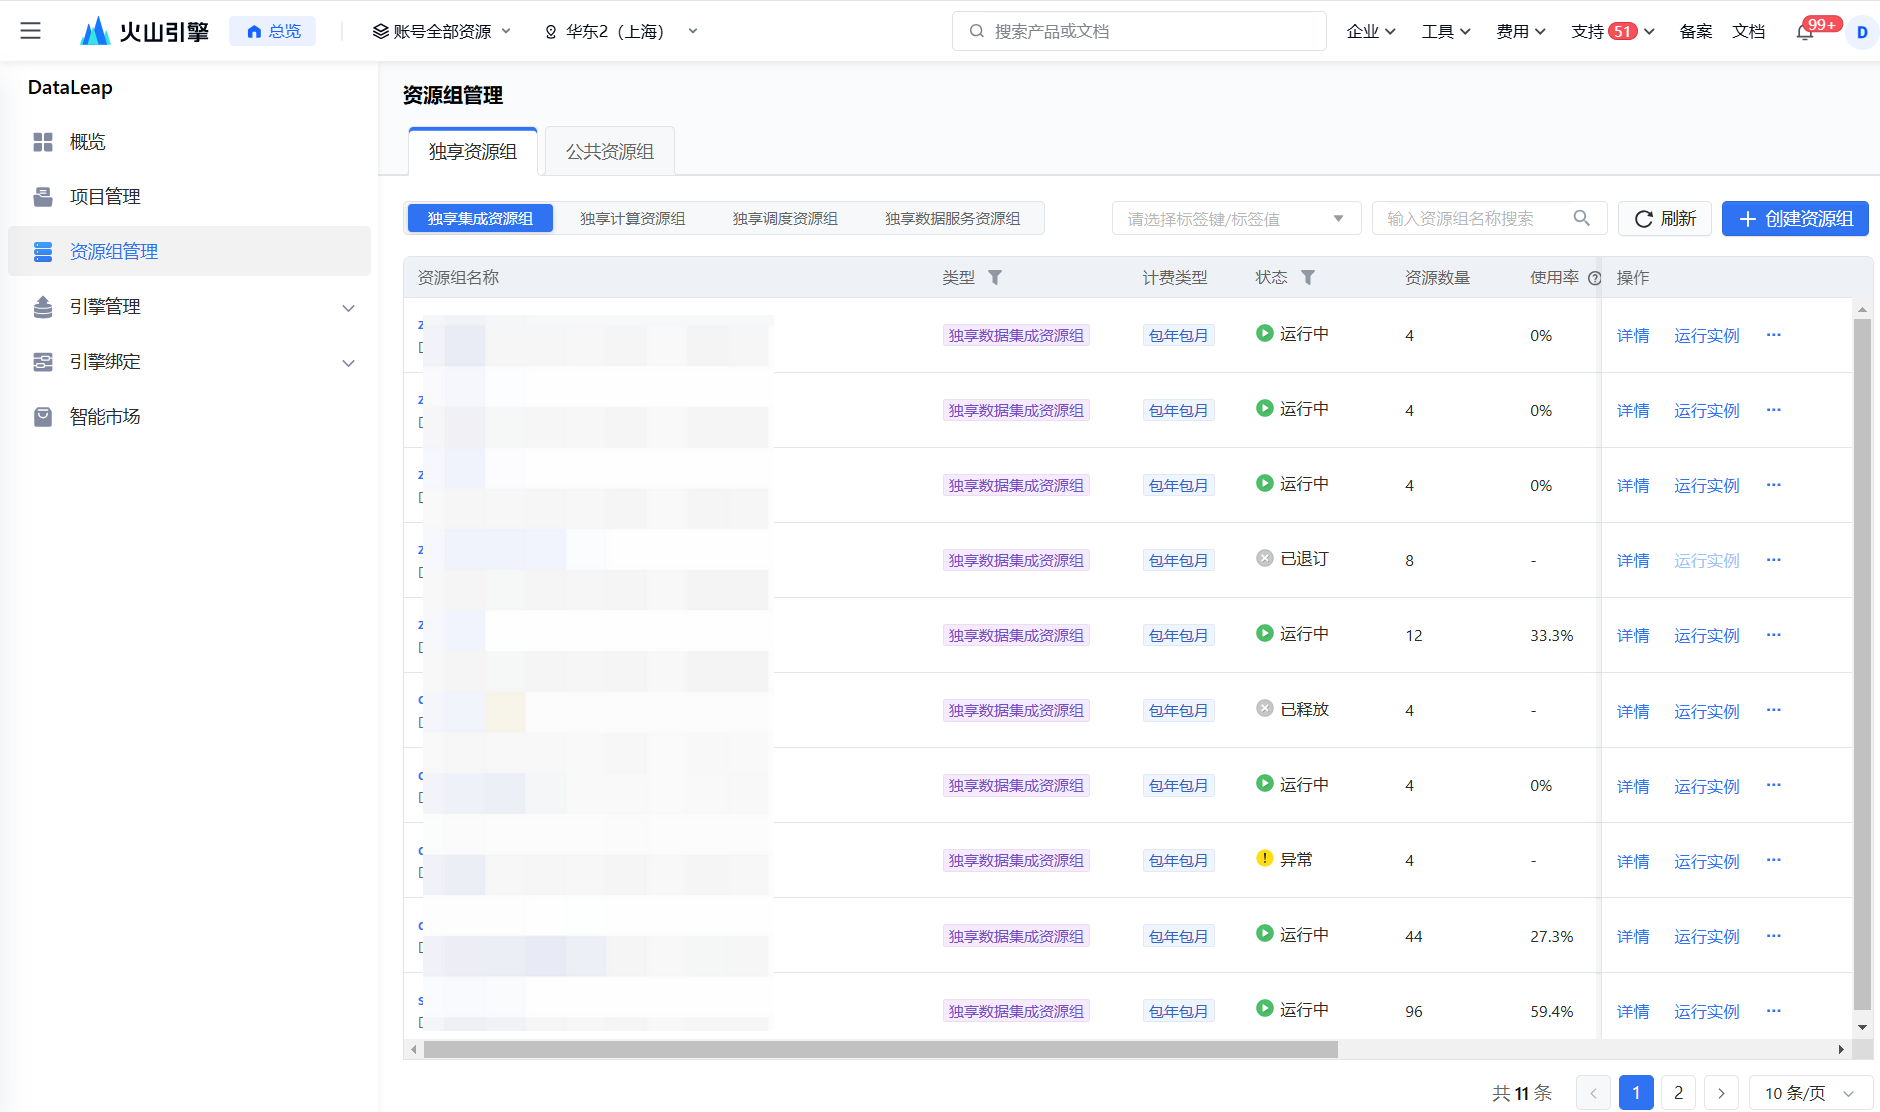Switch to the 公共资源组 tab

[610, 151]
